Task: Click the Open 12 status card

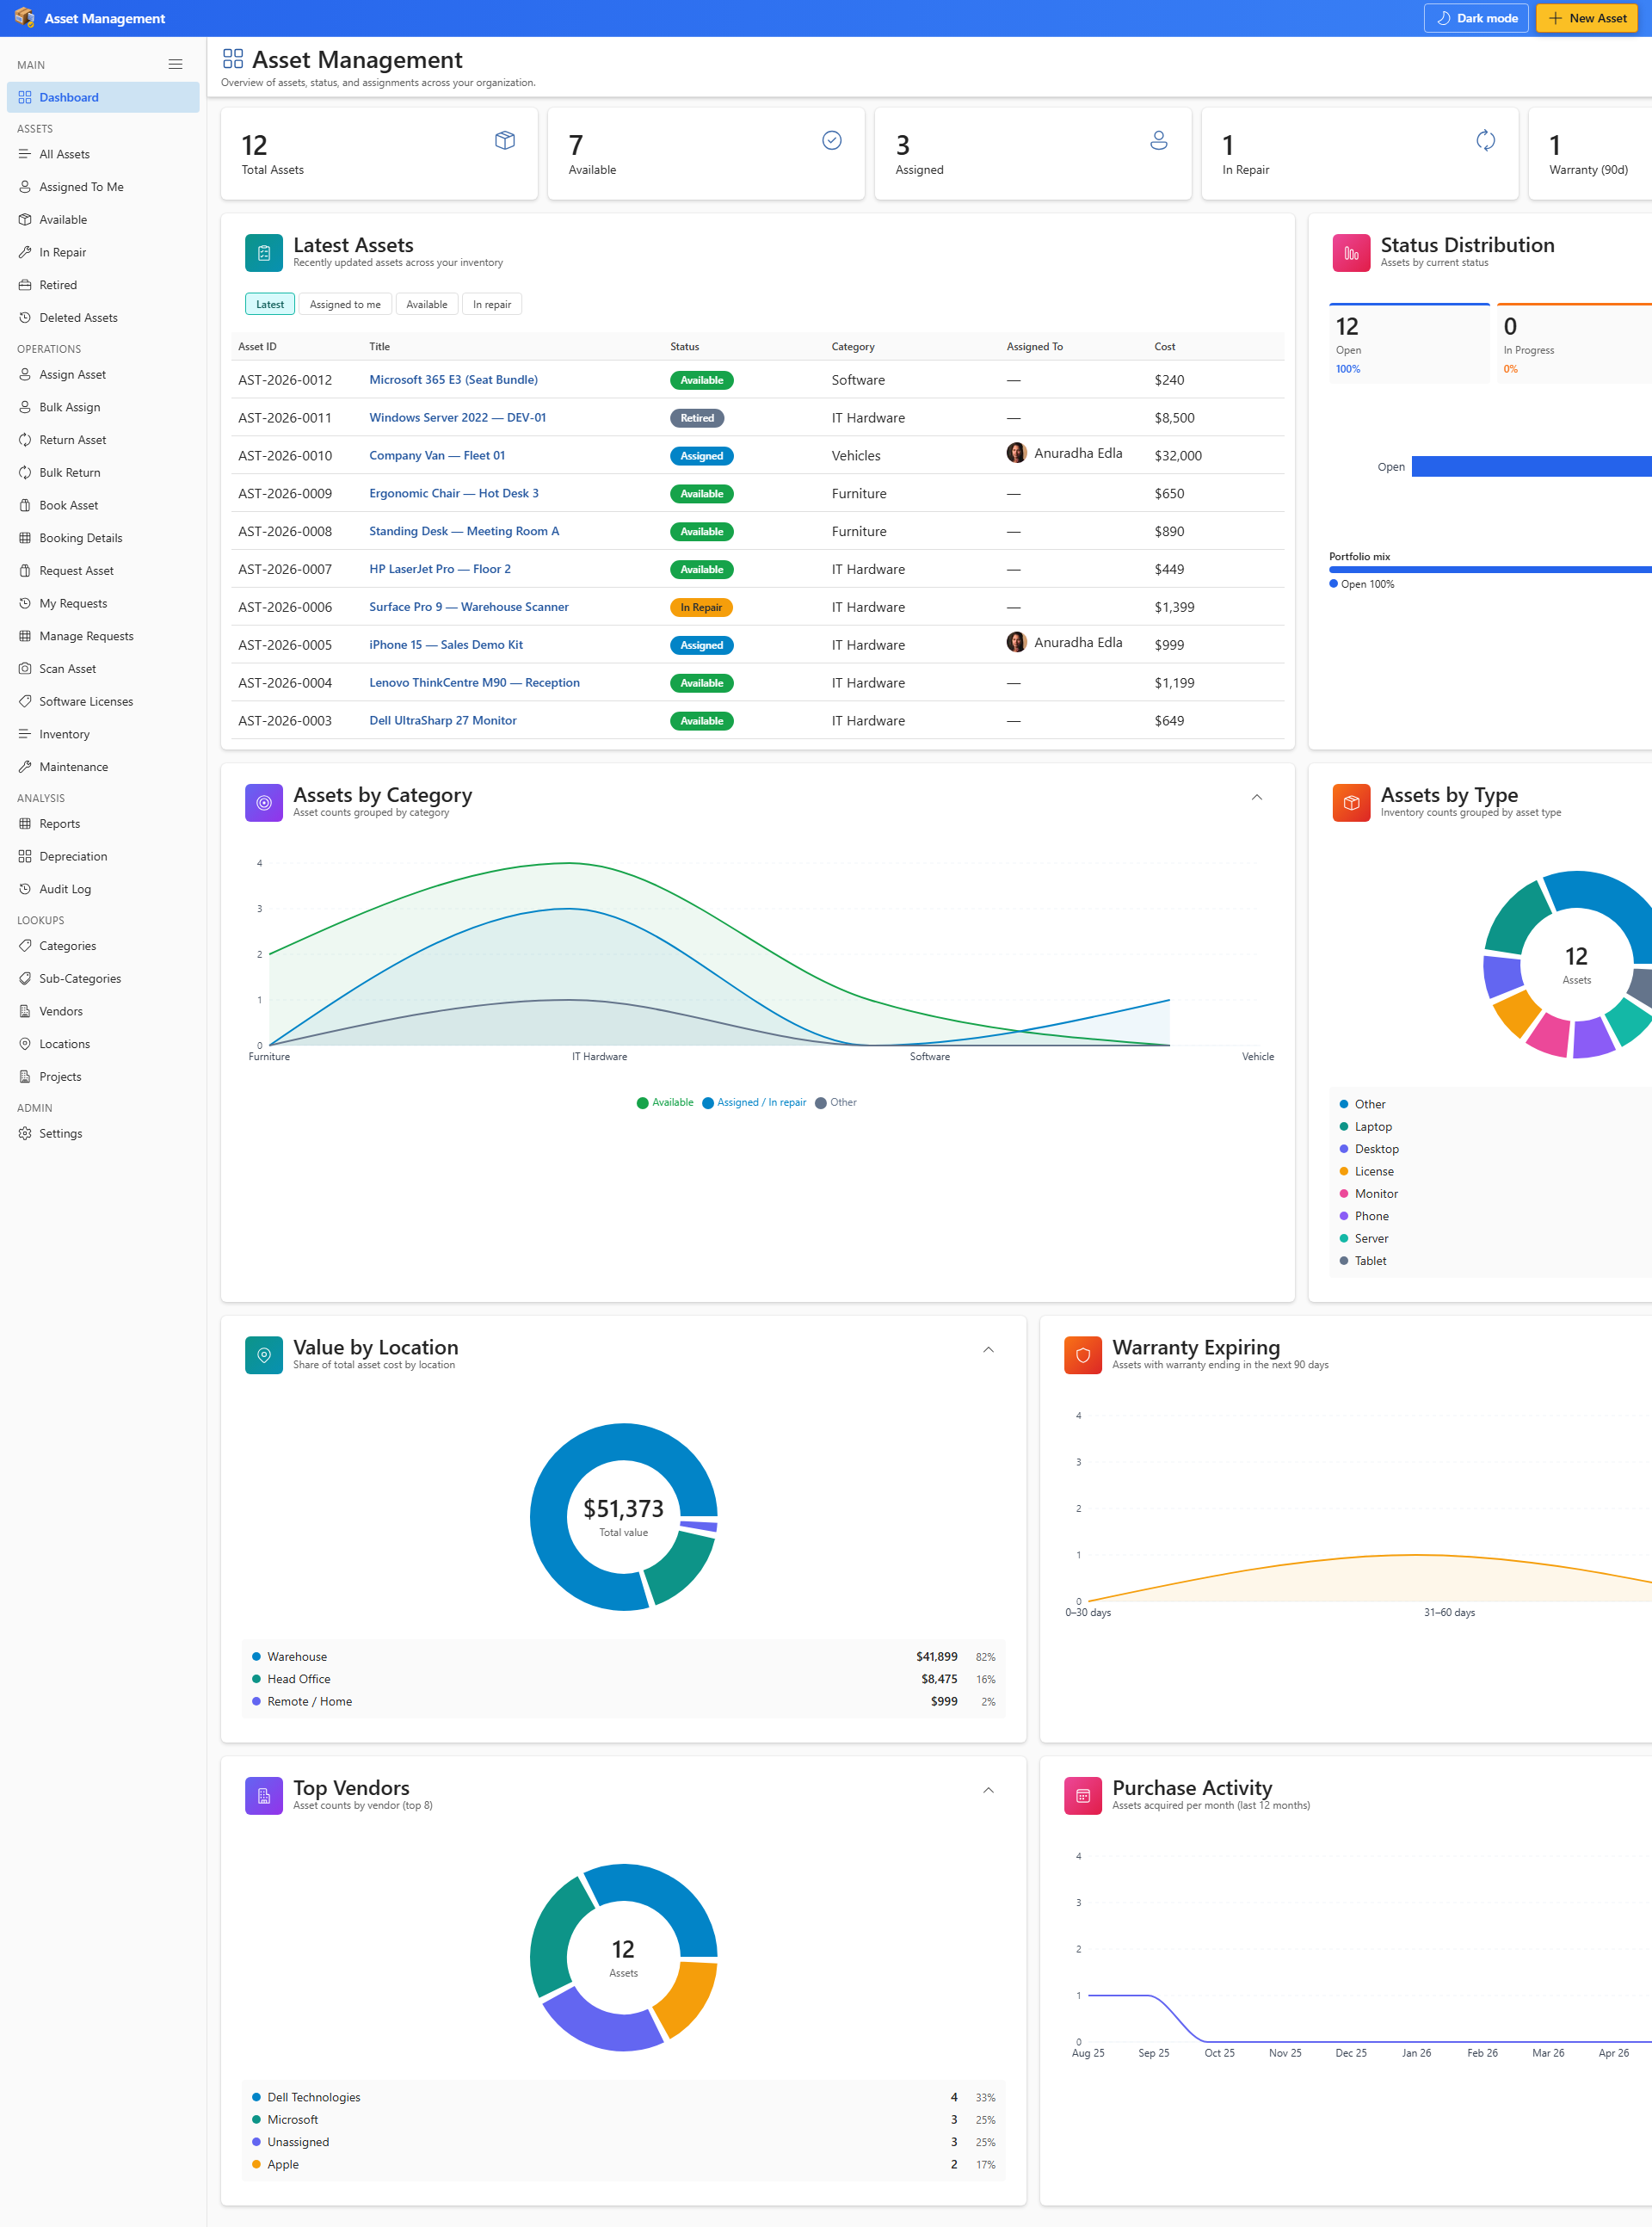Action: 1409,343
